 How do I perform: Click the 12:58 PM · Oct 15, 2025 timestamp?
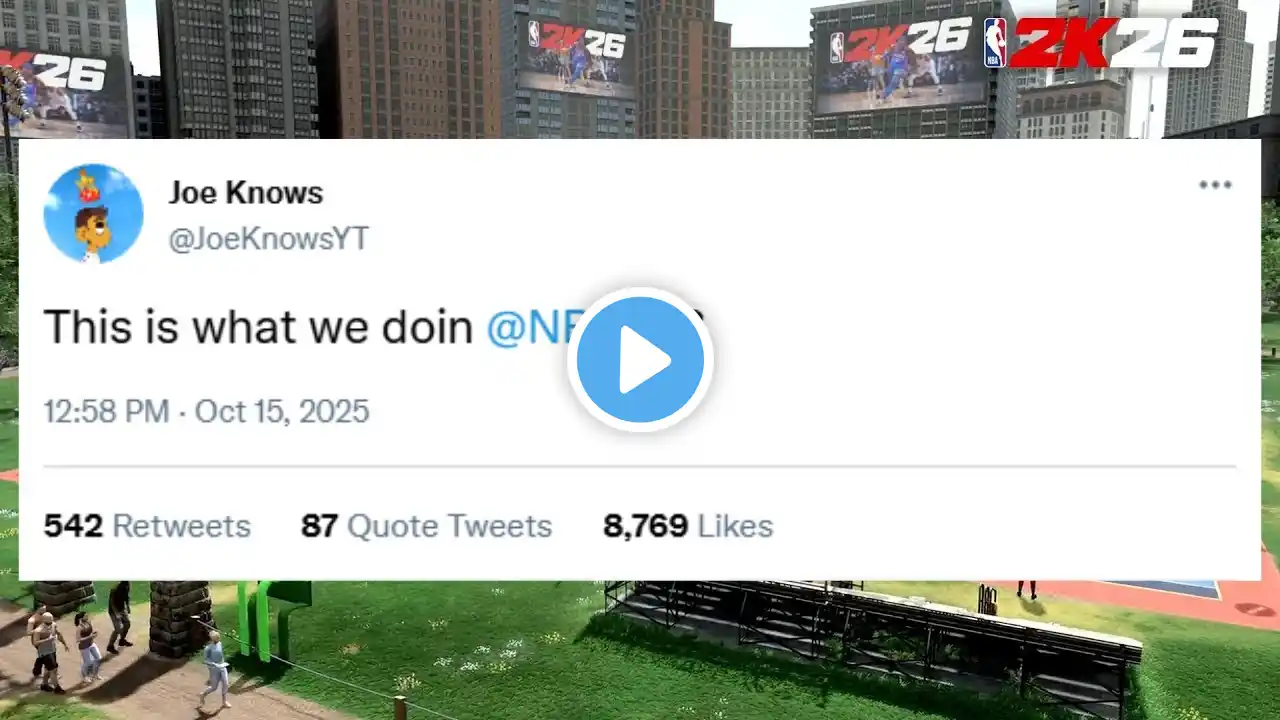click(x=207, y=412)
